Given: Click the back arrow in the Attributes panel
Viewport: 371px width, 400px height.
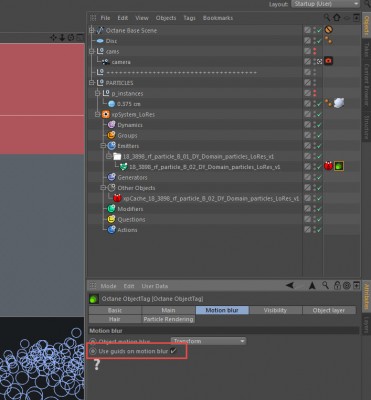Looking at the screenshot, I should (290, 285).
